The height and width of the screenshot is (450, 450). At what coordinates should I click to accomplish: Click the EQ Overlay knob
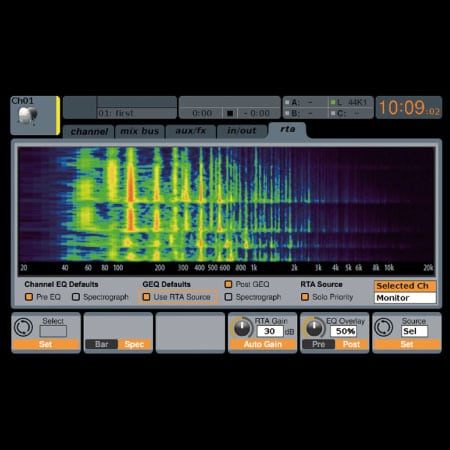click(314, 328)
